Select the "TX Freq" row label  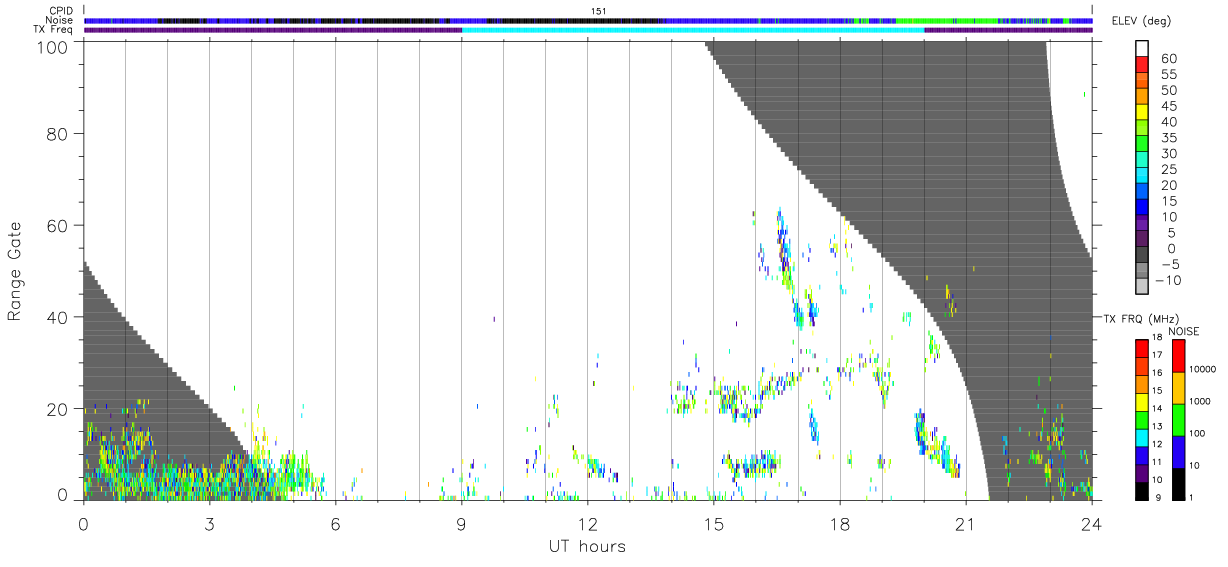53,30
